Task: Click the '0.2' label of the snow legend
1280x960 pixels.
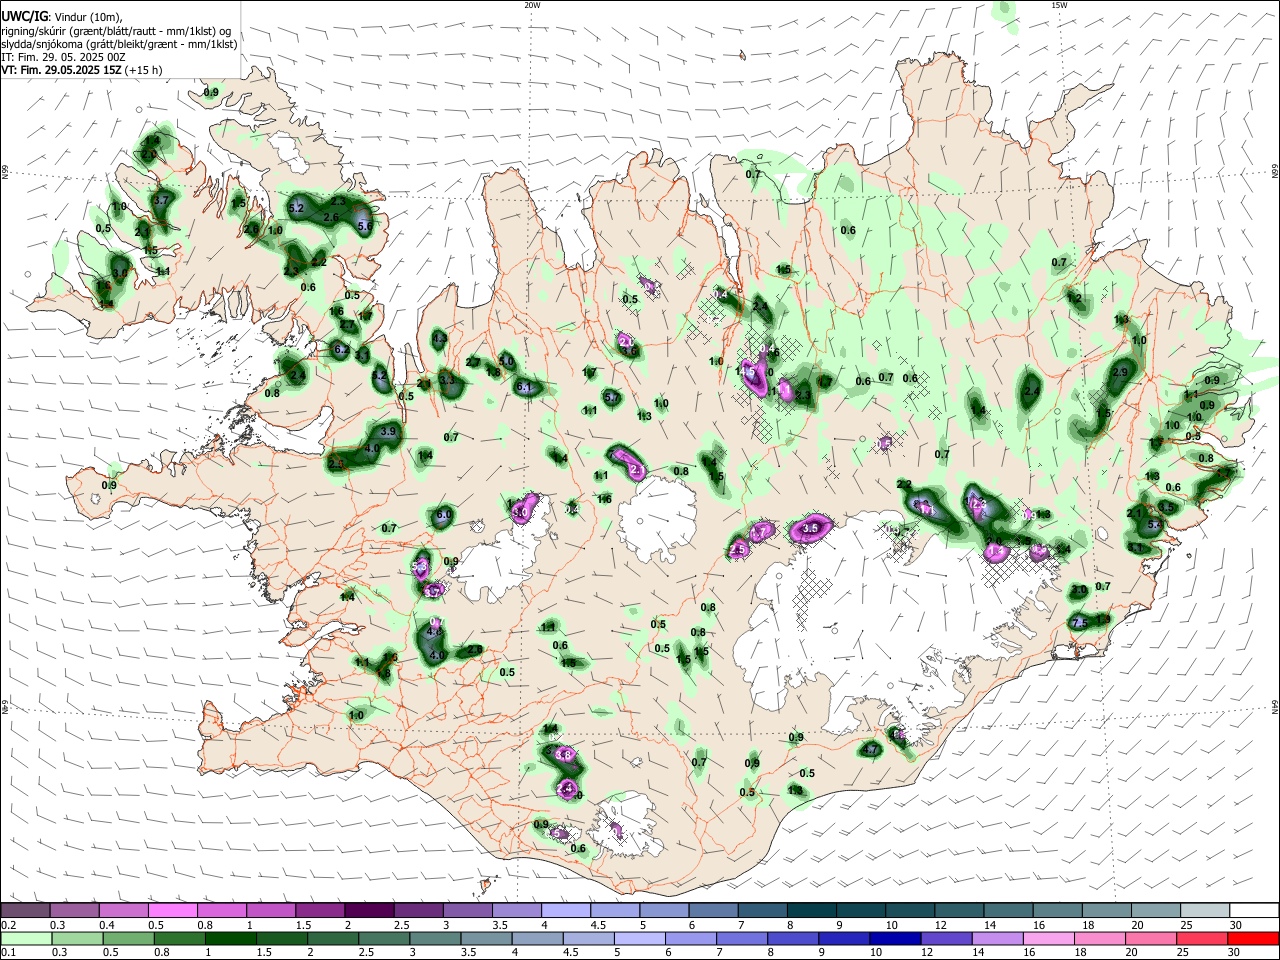Action: (7, 925)
